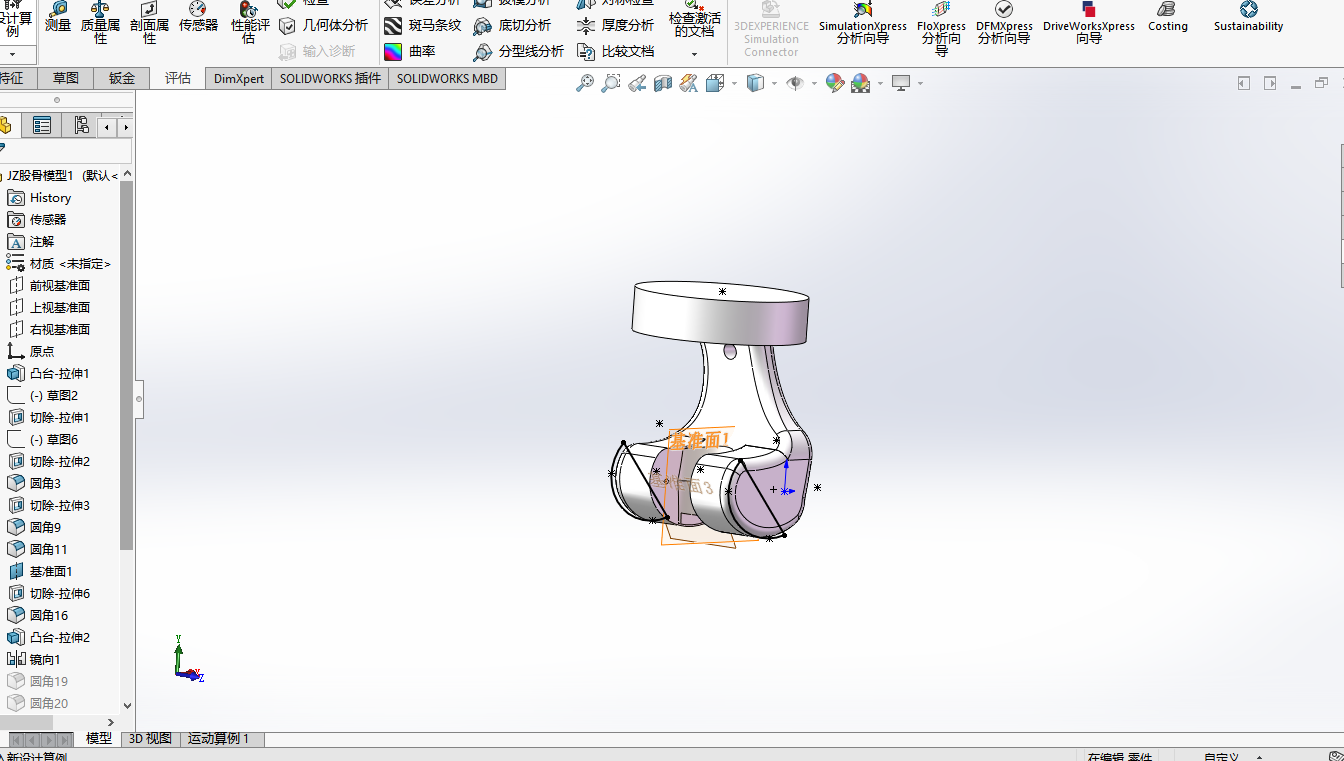The image size is (1344, 761).
Task: Open dropdown below 设计算例
Action: 13,54
